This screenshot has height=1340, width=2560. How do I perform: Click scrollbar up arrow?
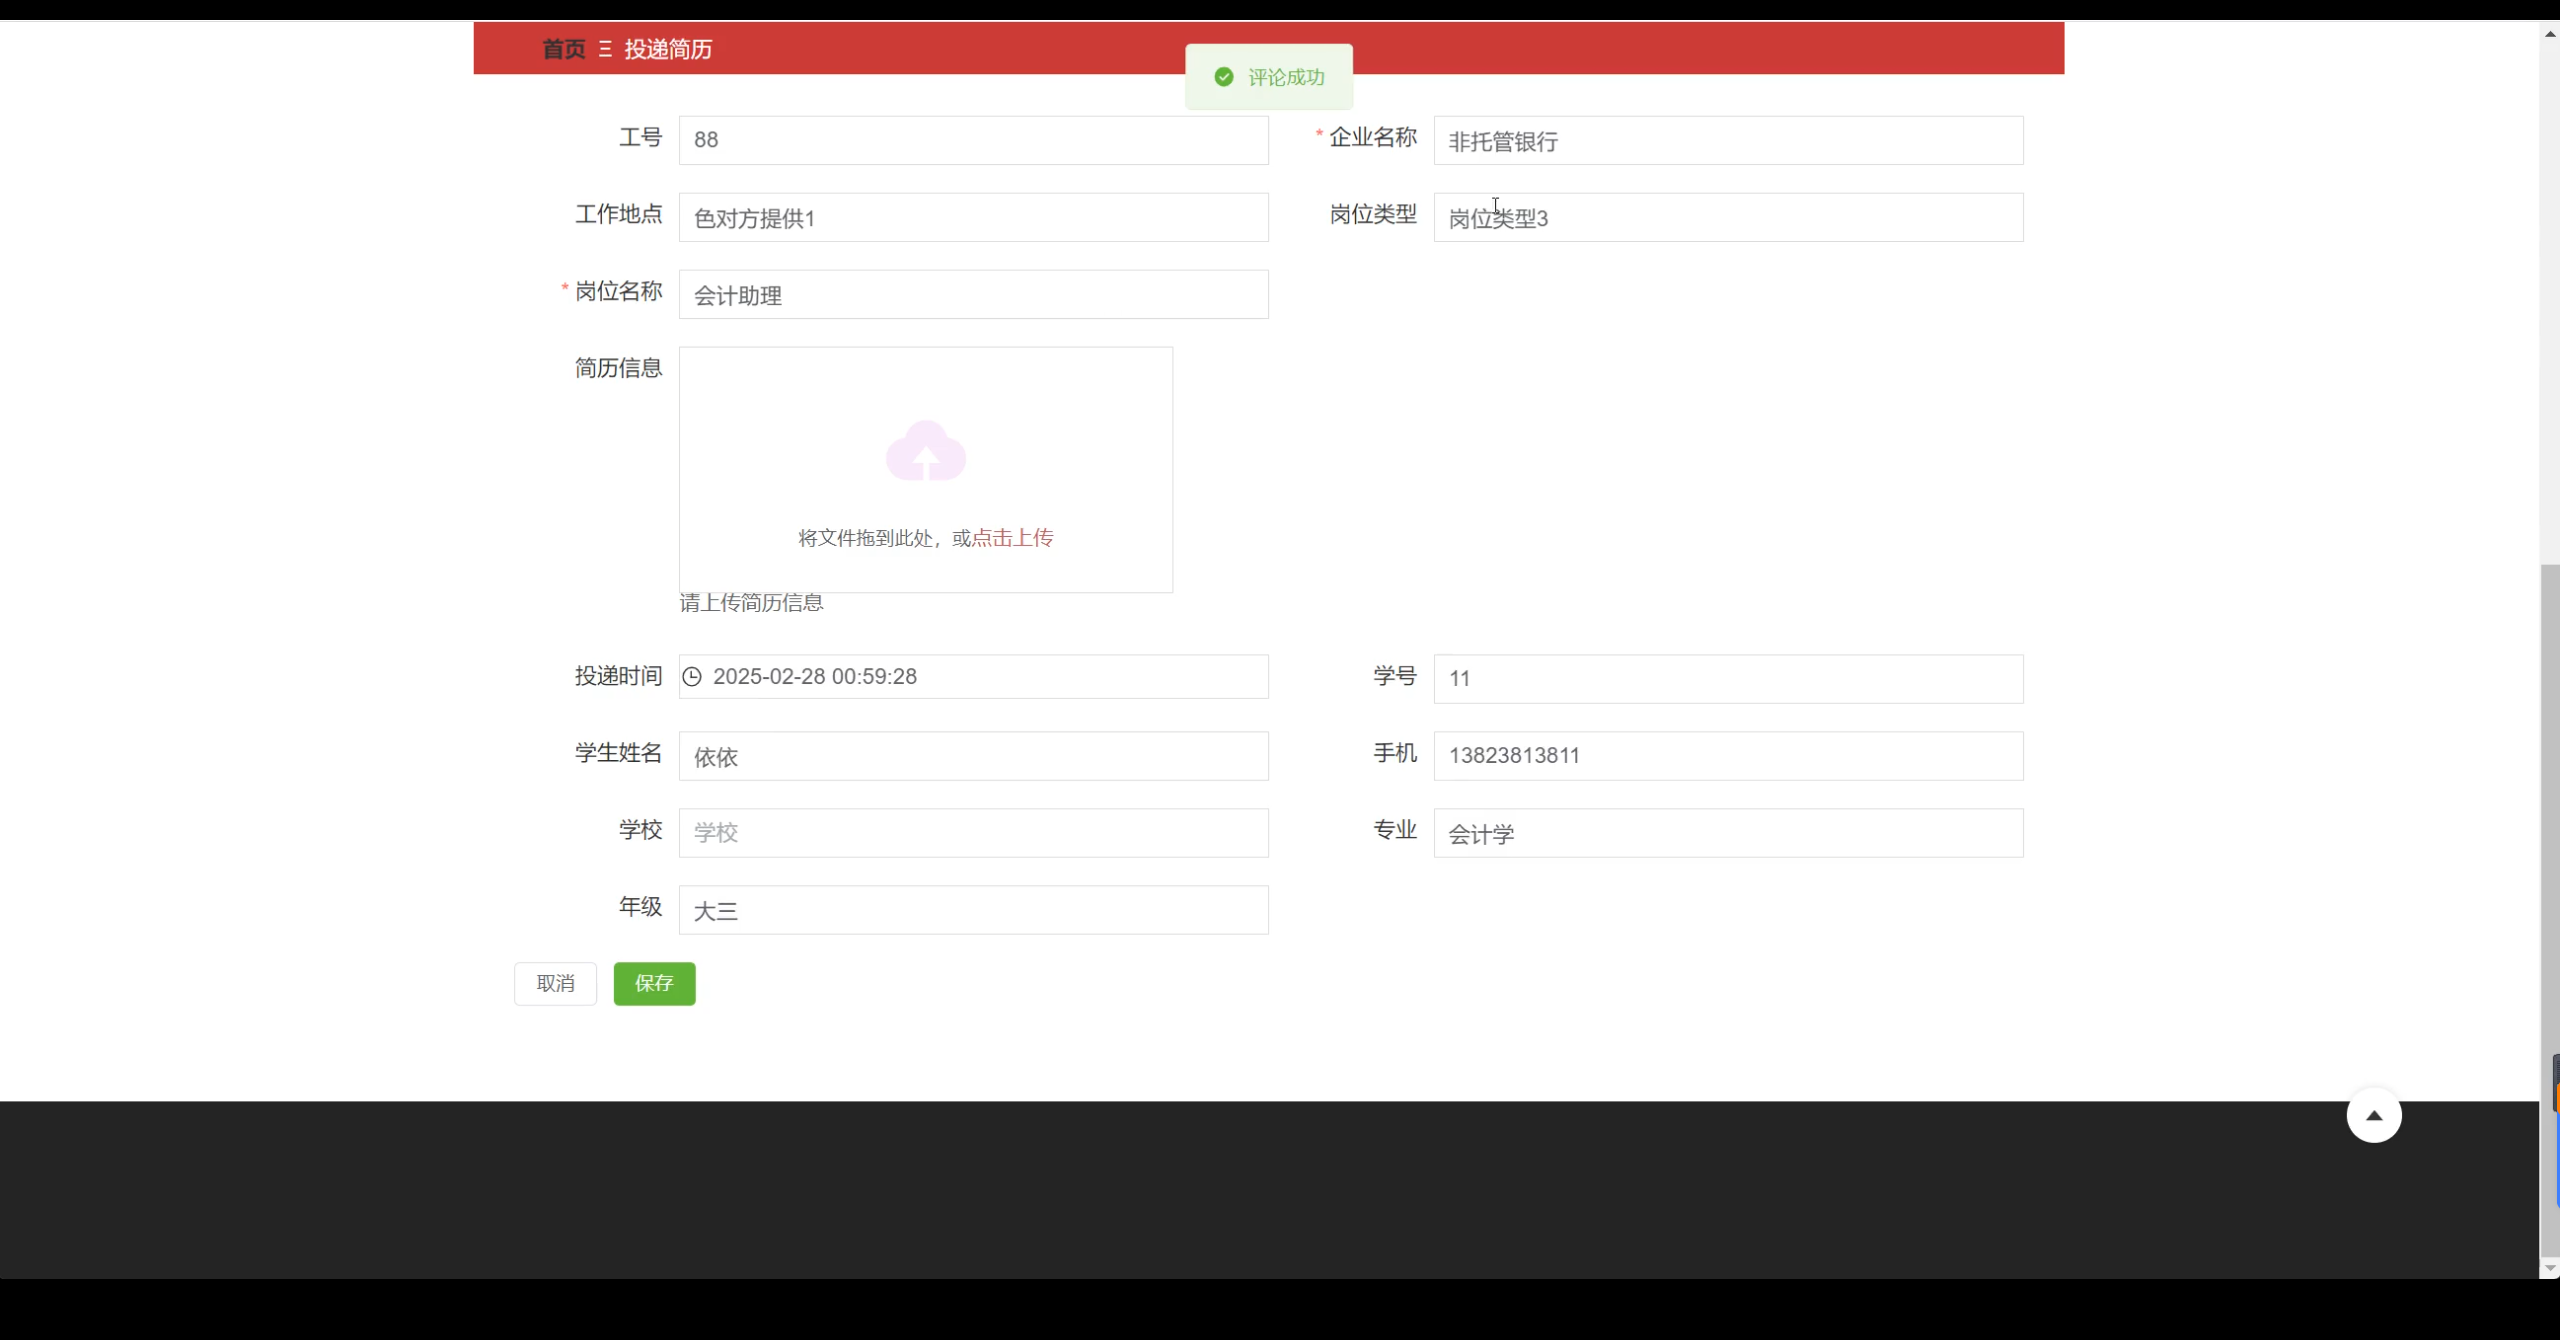[x=2549, y=32]
